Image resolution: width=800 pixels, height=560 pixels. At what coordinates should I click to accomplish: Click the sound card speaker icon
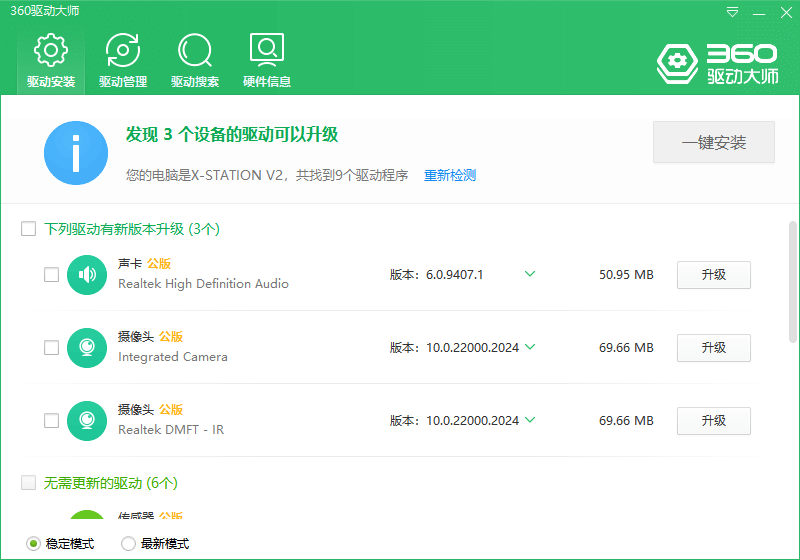(87, 275)
